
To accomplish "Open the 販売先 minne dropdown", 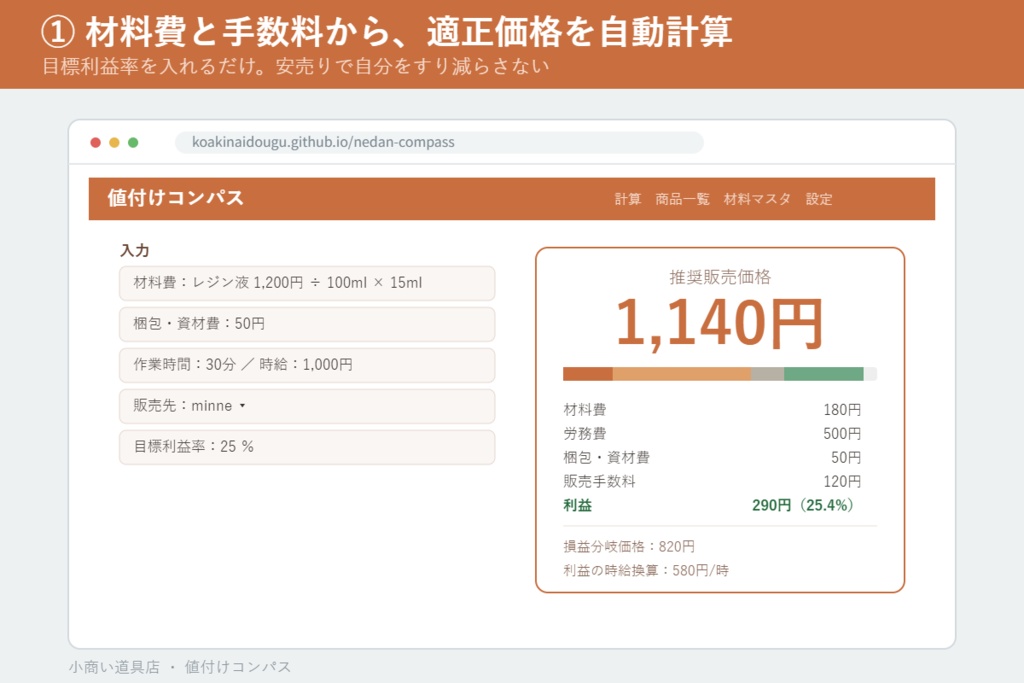I will [307, 406].
